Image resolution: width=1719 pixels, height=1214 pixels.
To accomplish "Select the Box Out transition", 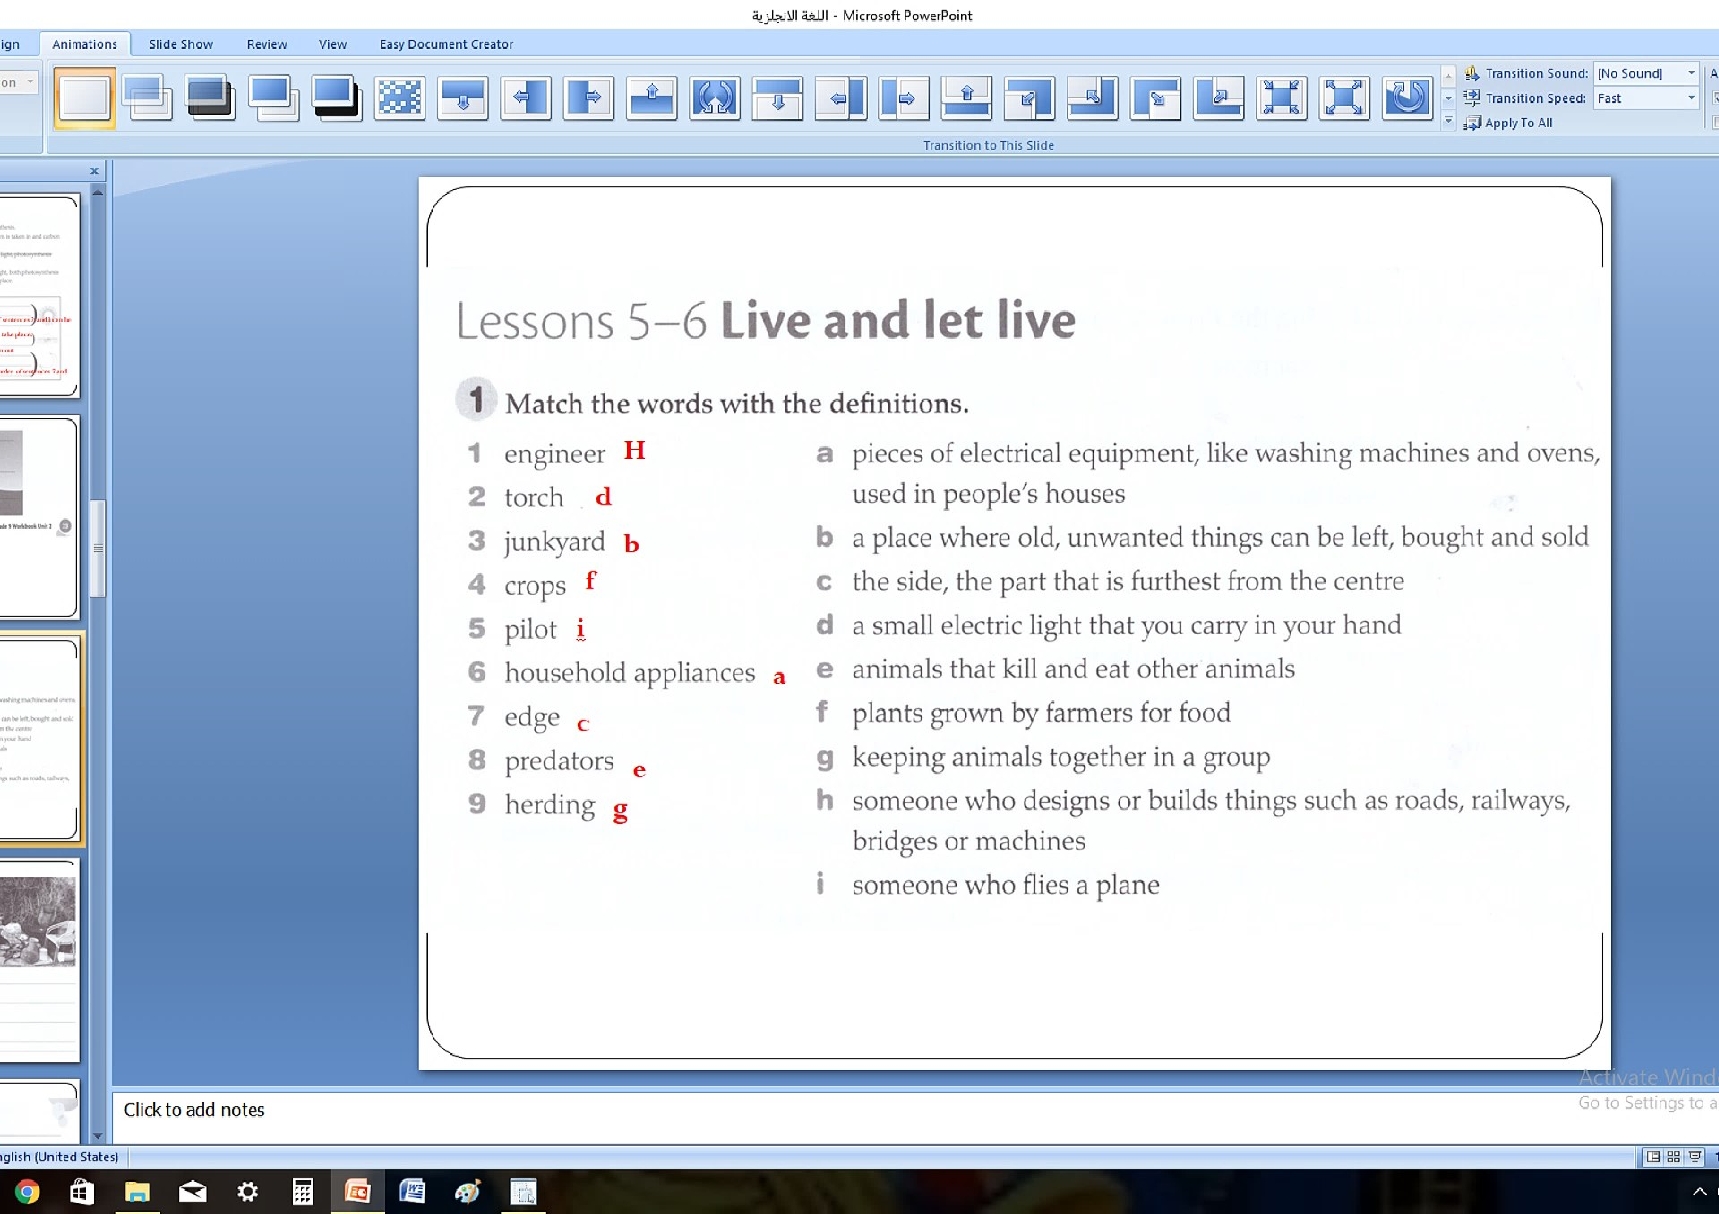I will pos(1344,98).
